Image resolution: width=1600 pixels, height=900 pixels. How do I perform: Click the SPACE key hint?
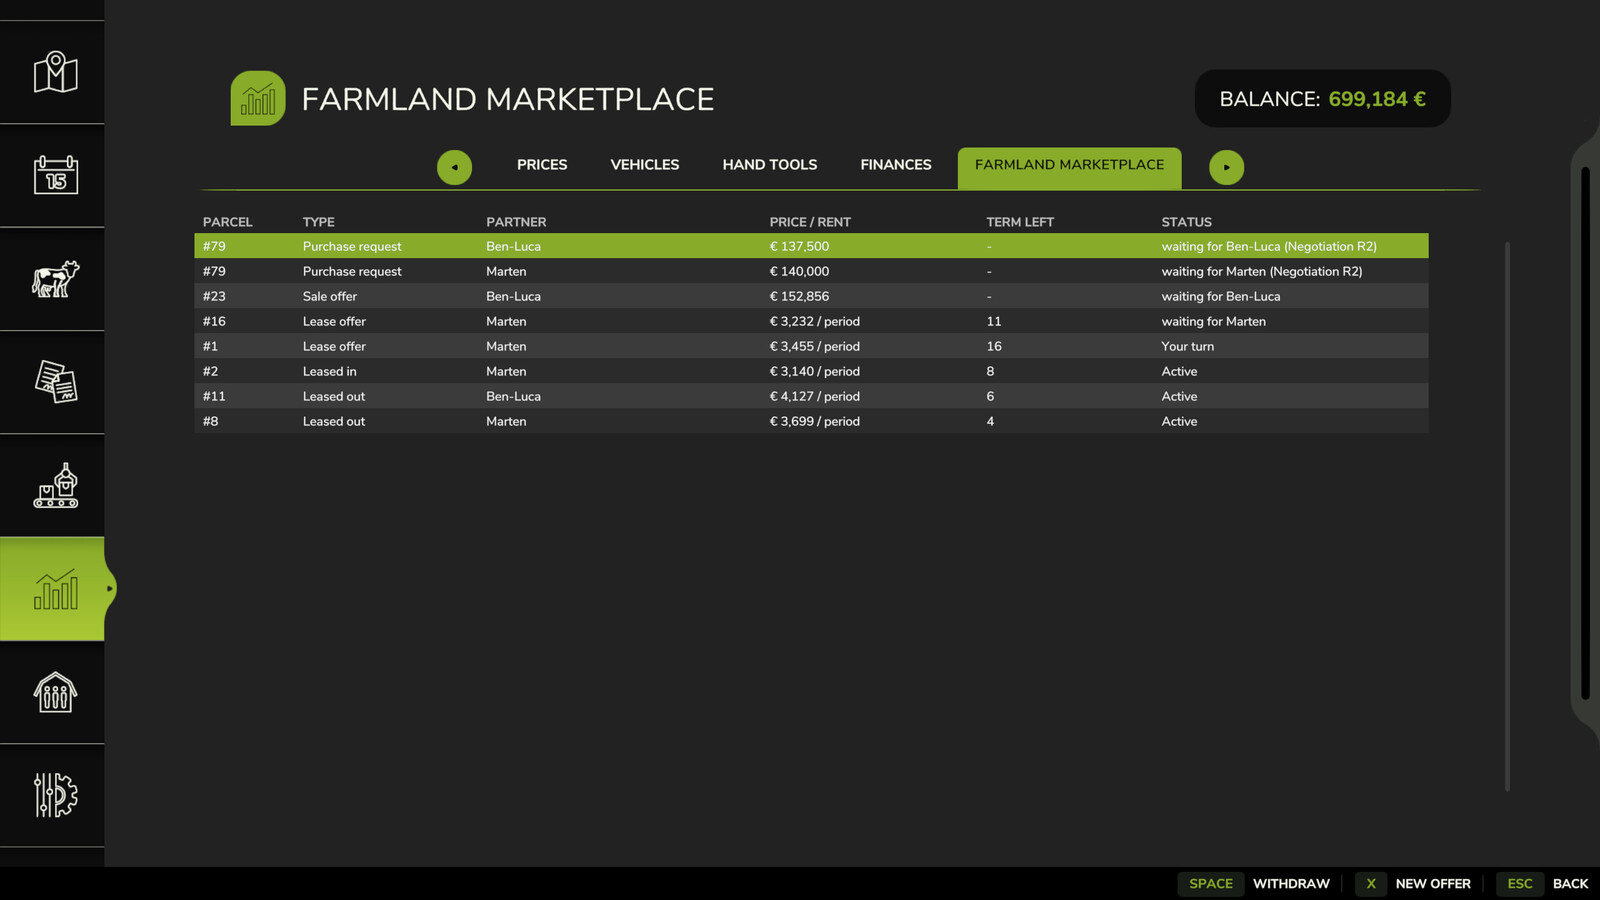1211,884
